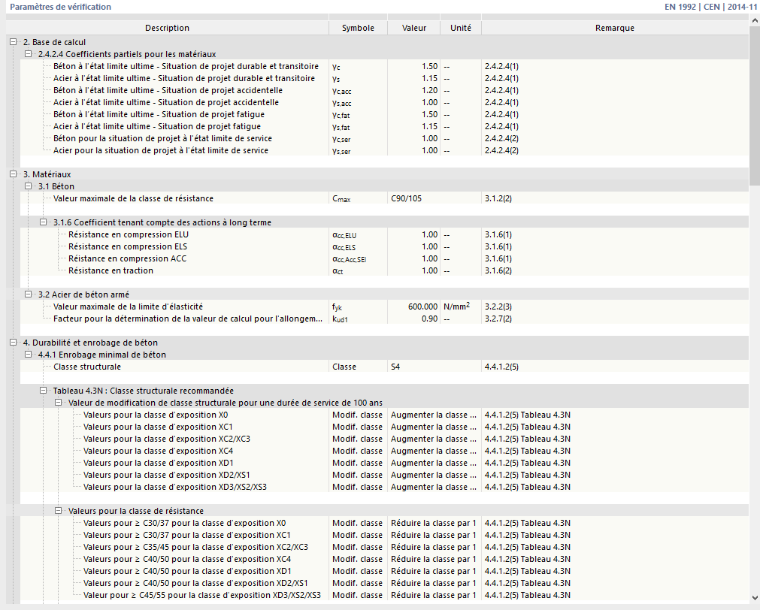Click 'Paramètres de vérification' panel title

[x=61, y=7]
